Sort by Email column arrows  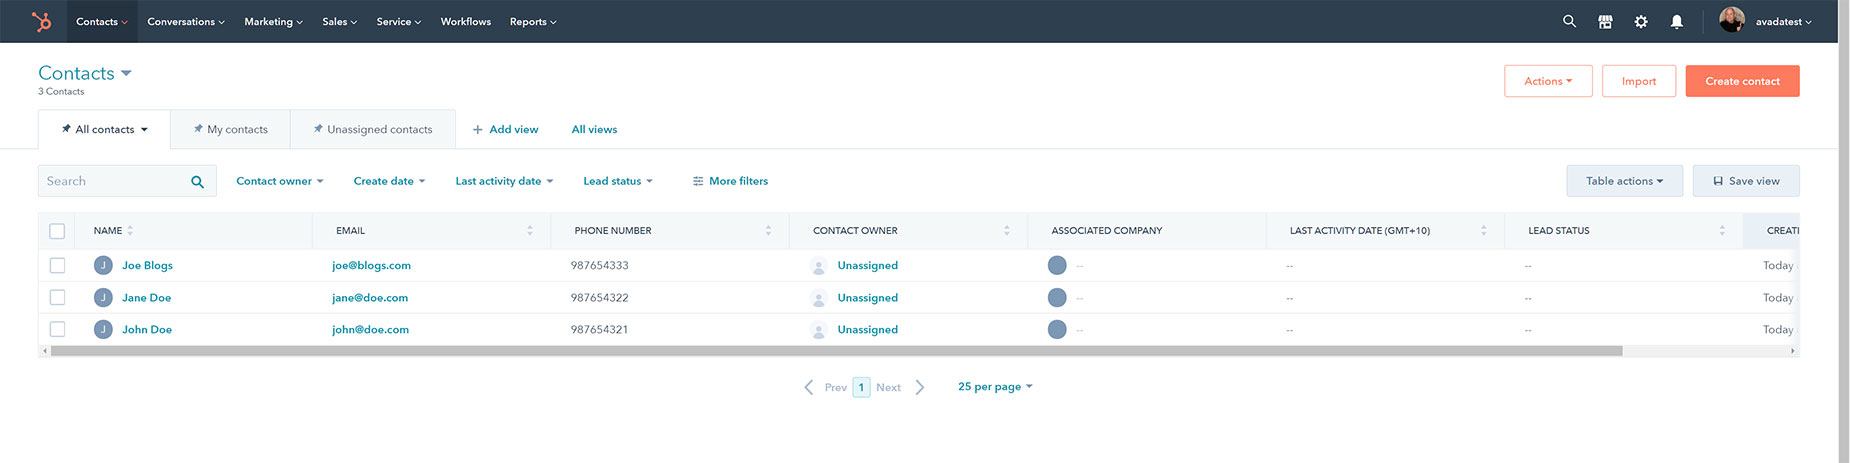[x=530, y=230]
